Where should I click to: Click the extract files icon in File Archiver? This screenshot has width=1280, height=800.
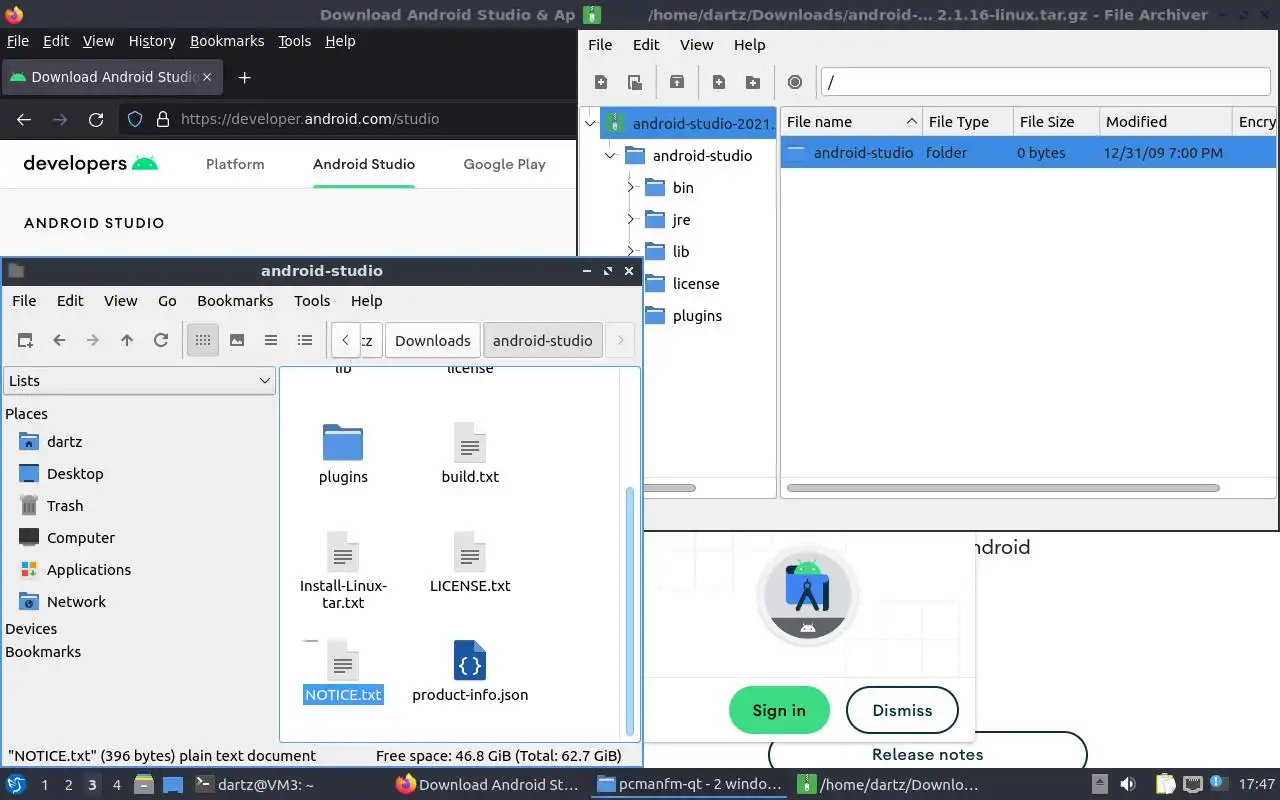pyautogui.click(x=677, y=82)
